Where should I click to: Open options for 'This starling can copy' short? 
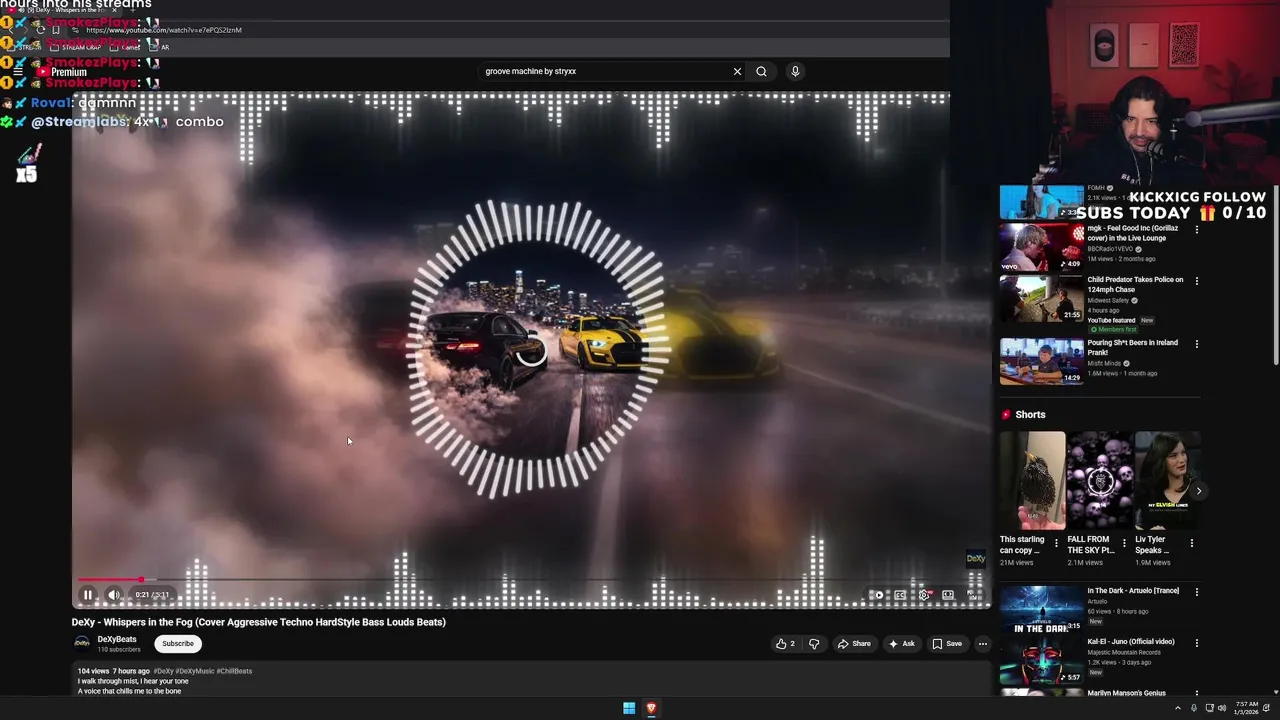(1056, 544)
